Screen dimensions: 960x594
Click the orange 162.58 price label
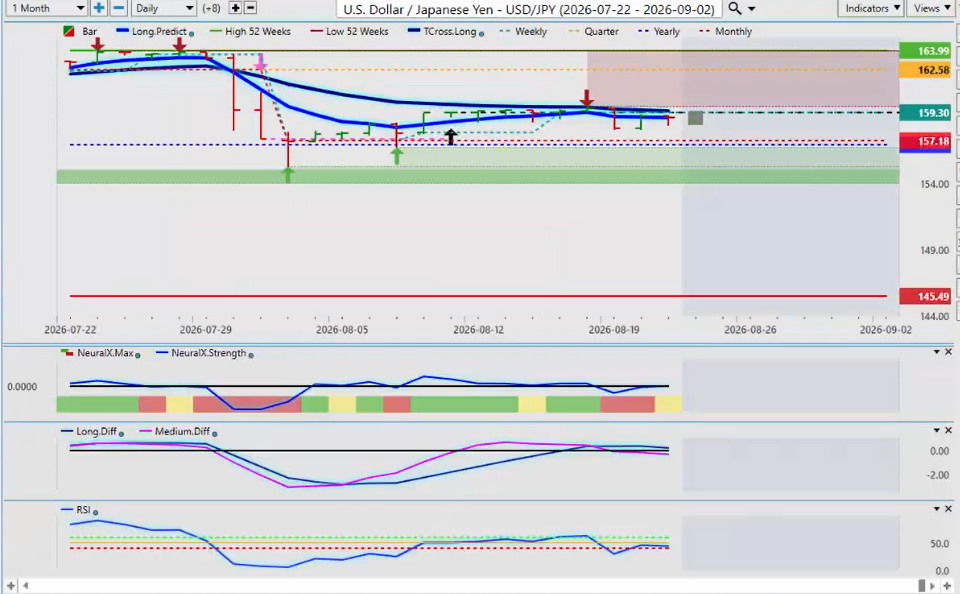(924, 70)
